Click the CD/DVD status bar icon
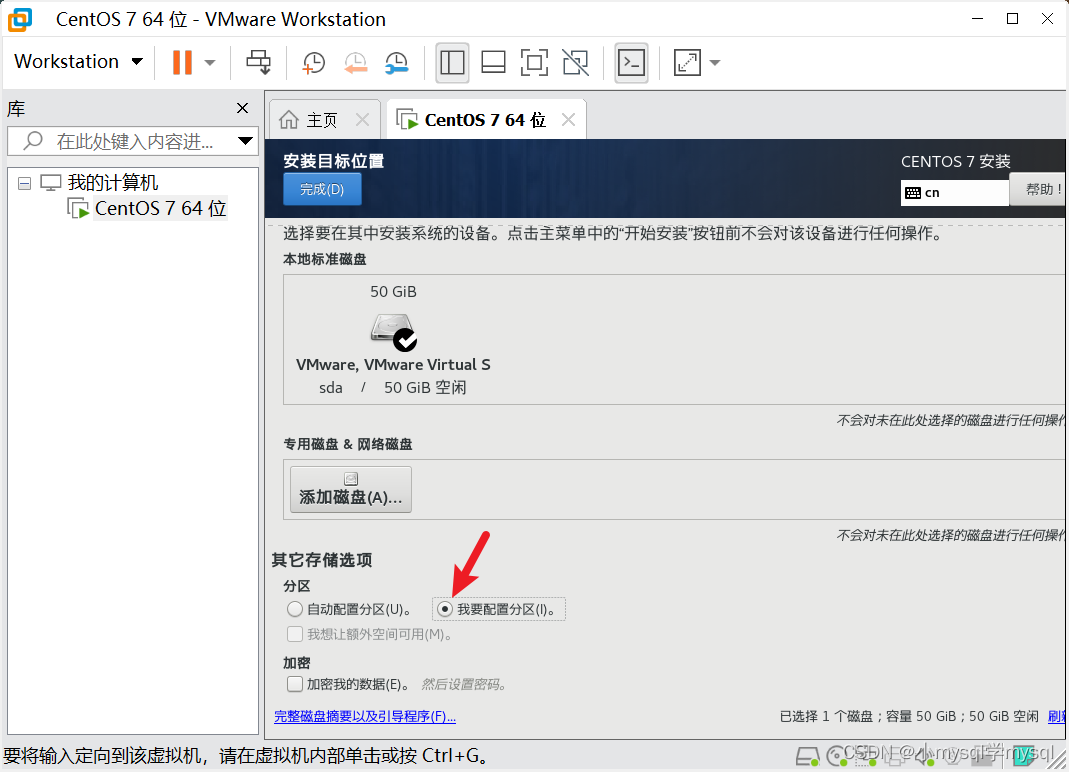 pos(837,756)
